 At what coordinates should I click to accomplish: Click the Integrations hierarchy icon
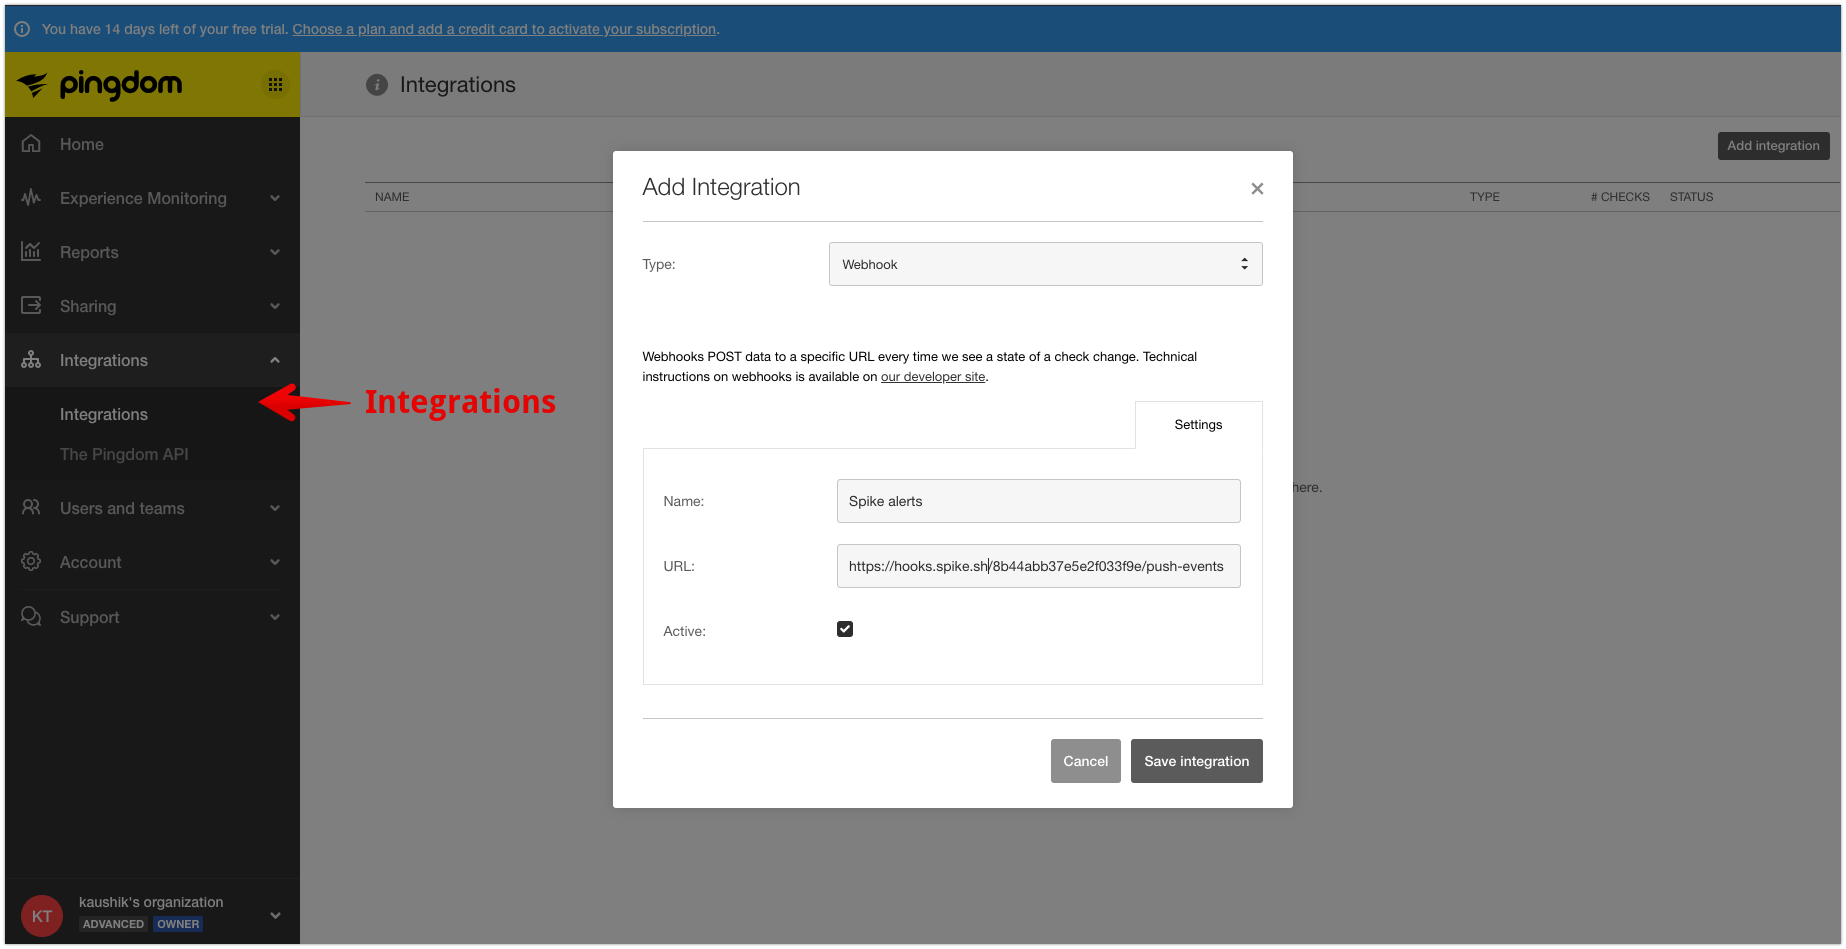(x=31, y=360)
